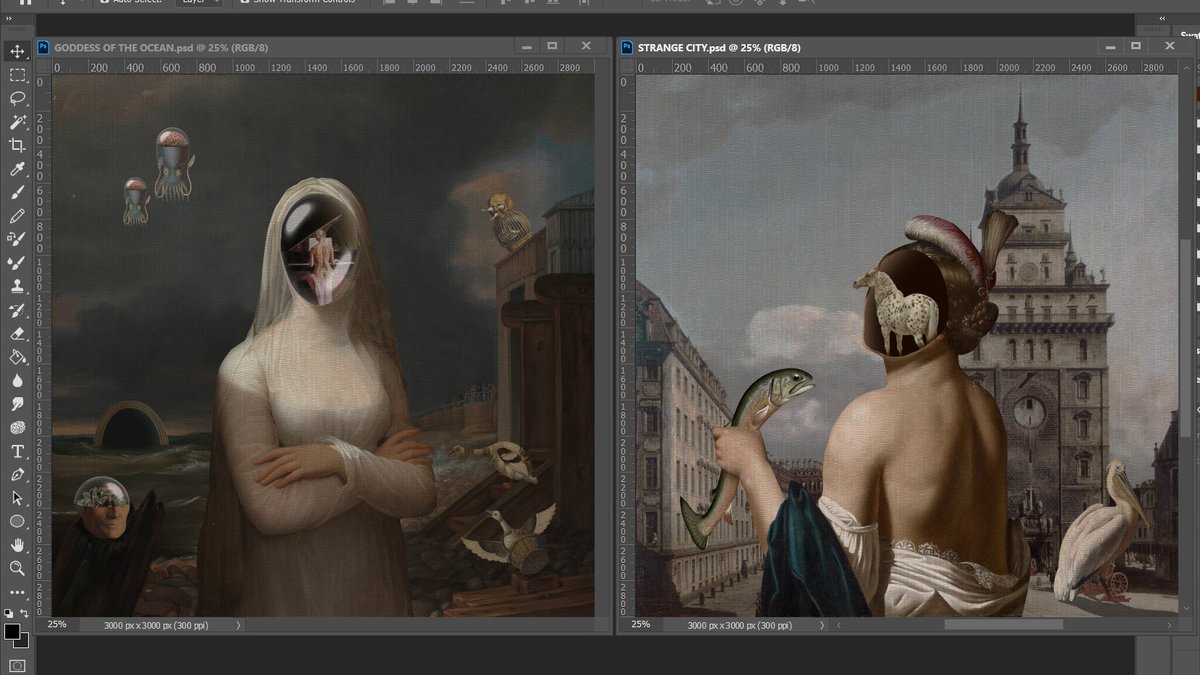Click the horizontal scrollbar thumb in STRANGE CITY

click(x=1003, y=625)
